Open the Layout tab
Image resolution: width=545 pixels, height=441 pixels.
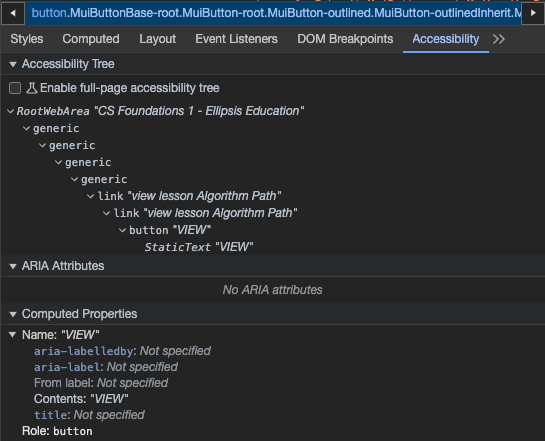(157, 39)
